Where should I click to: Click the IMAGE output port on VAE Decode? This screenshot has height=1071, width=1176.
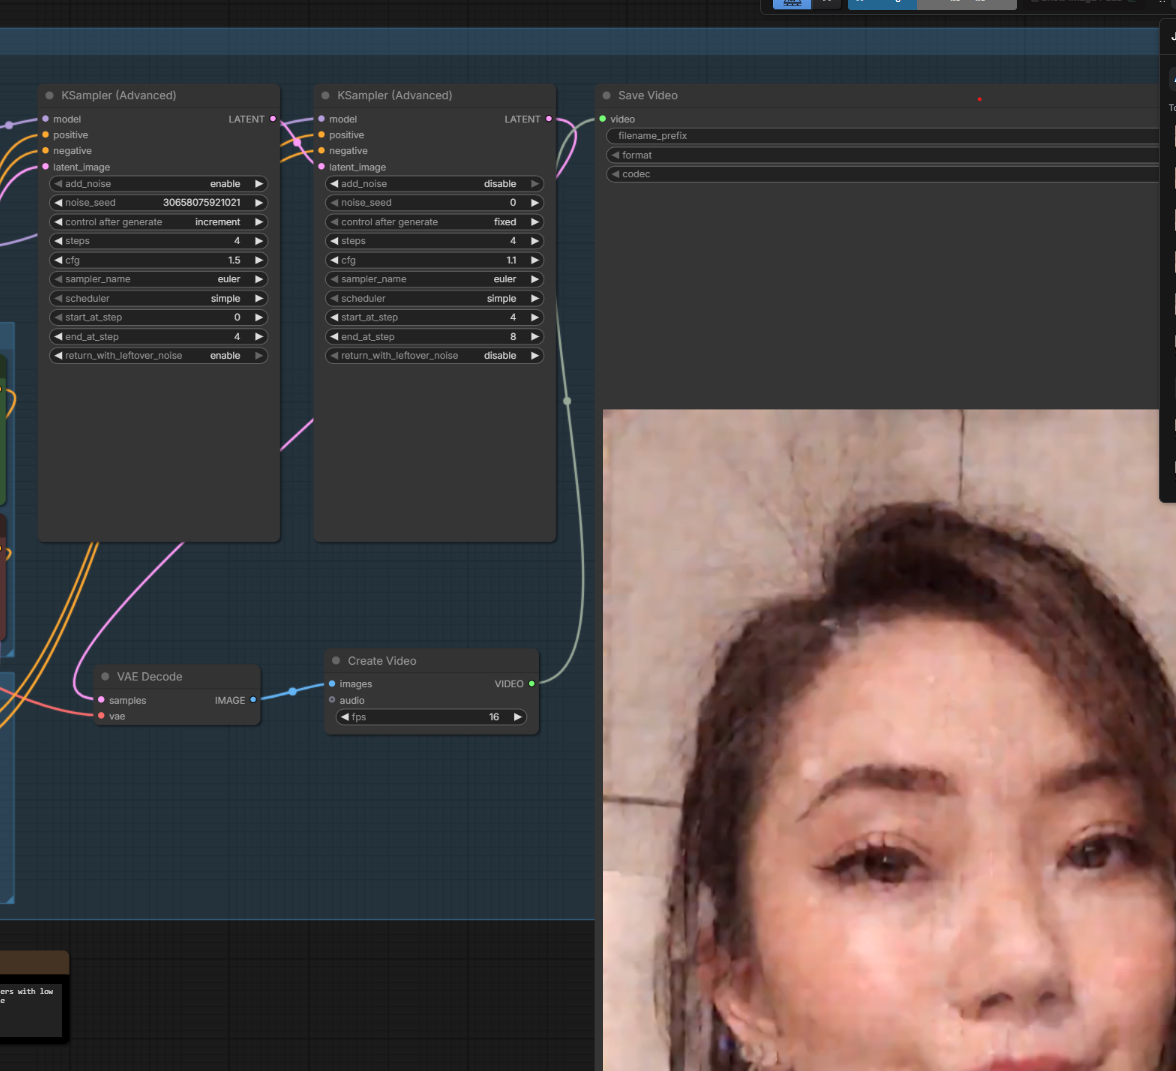tap(254, 700)
